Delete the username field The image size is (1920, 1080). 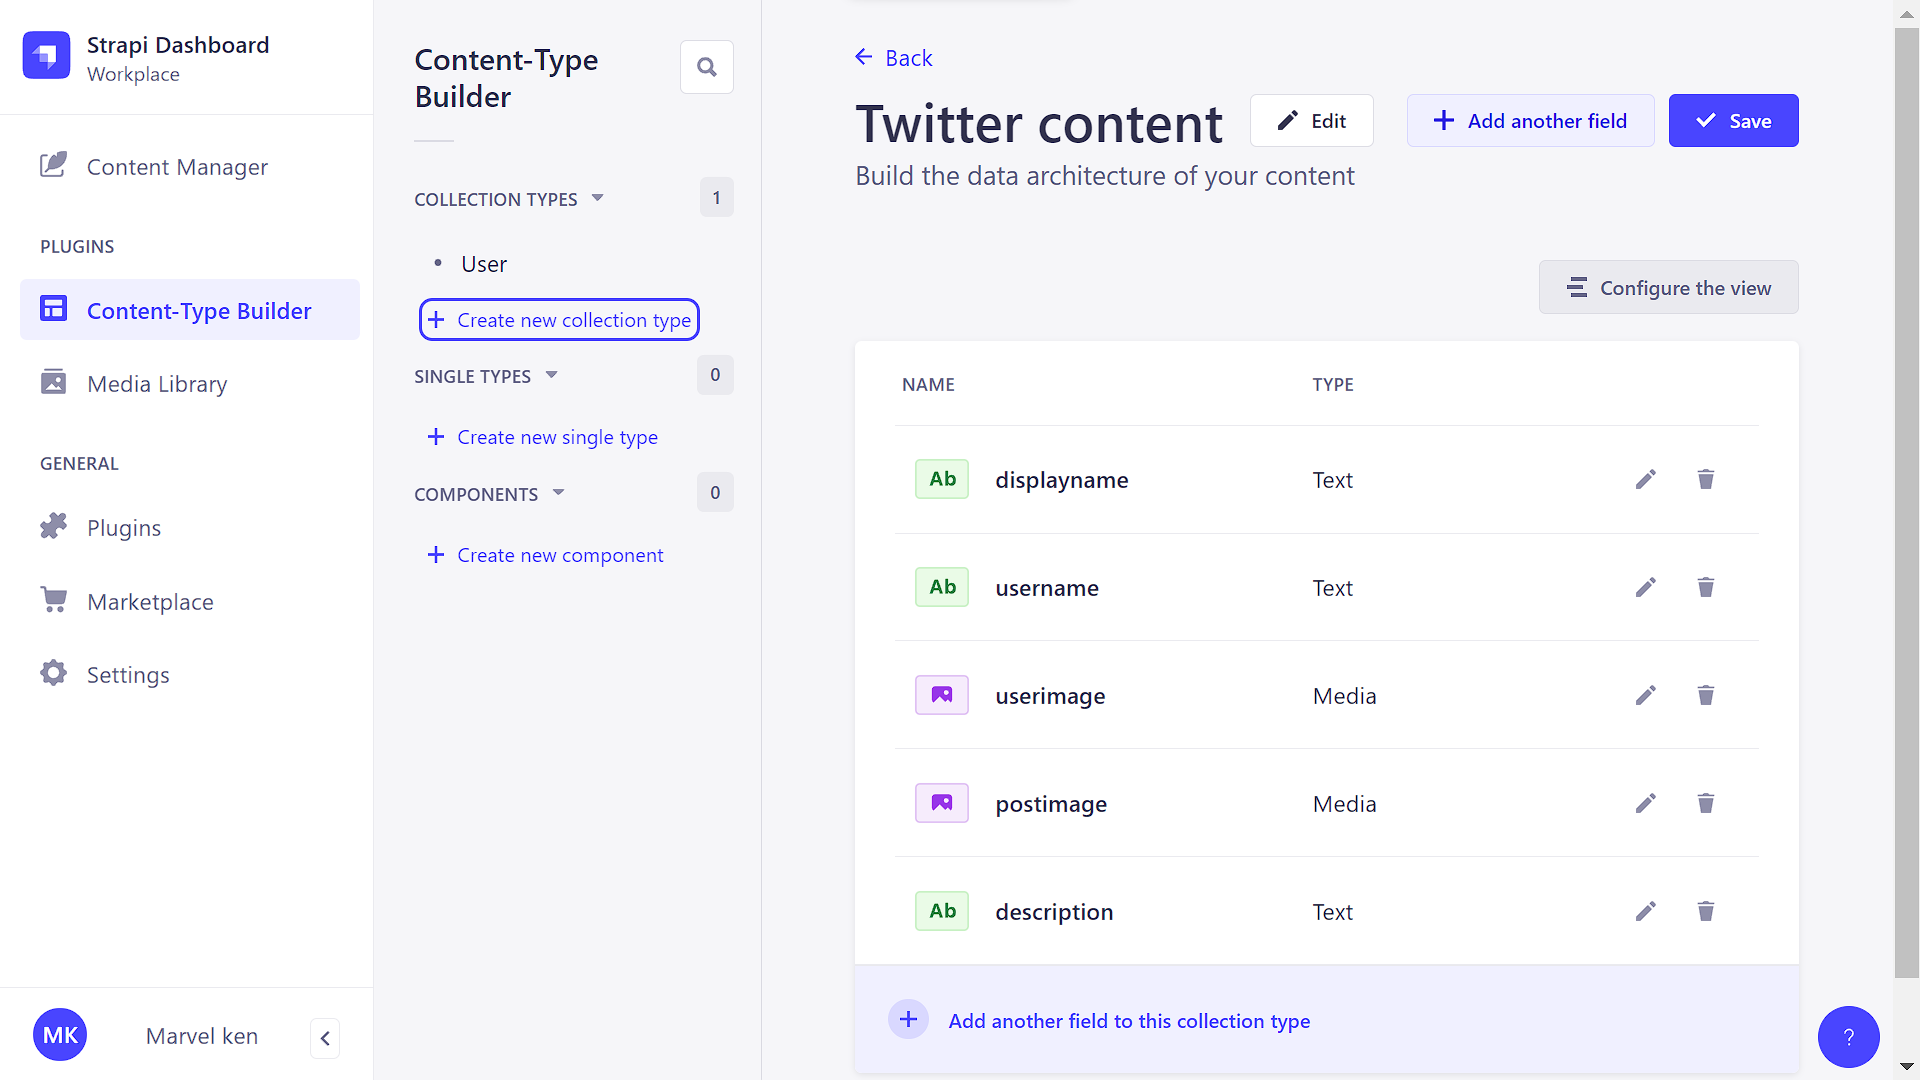point(1706,588)
